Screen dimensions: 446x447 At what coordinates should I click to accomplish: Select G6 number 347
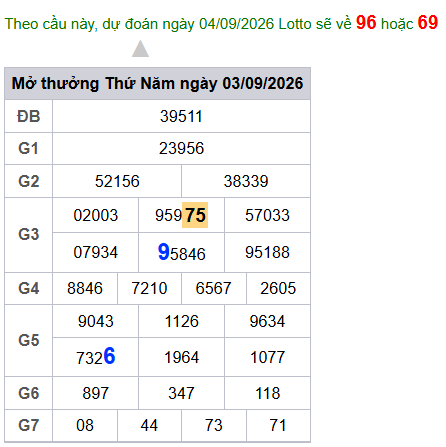tap(181, 393)
